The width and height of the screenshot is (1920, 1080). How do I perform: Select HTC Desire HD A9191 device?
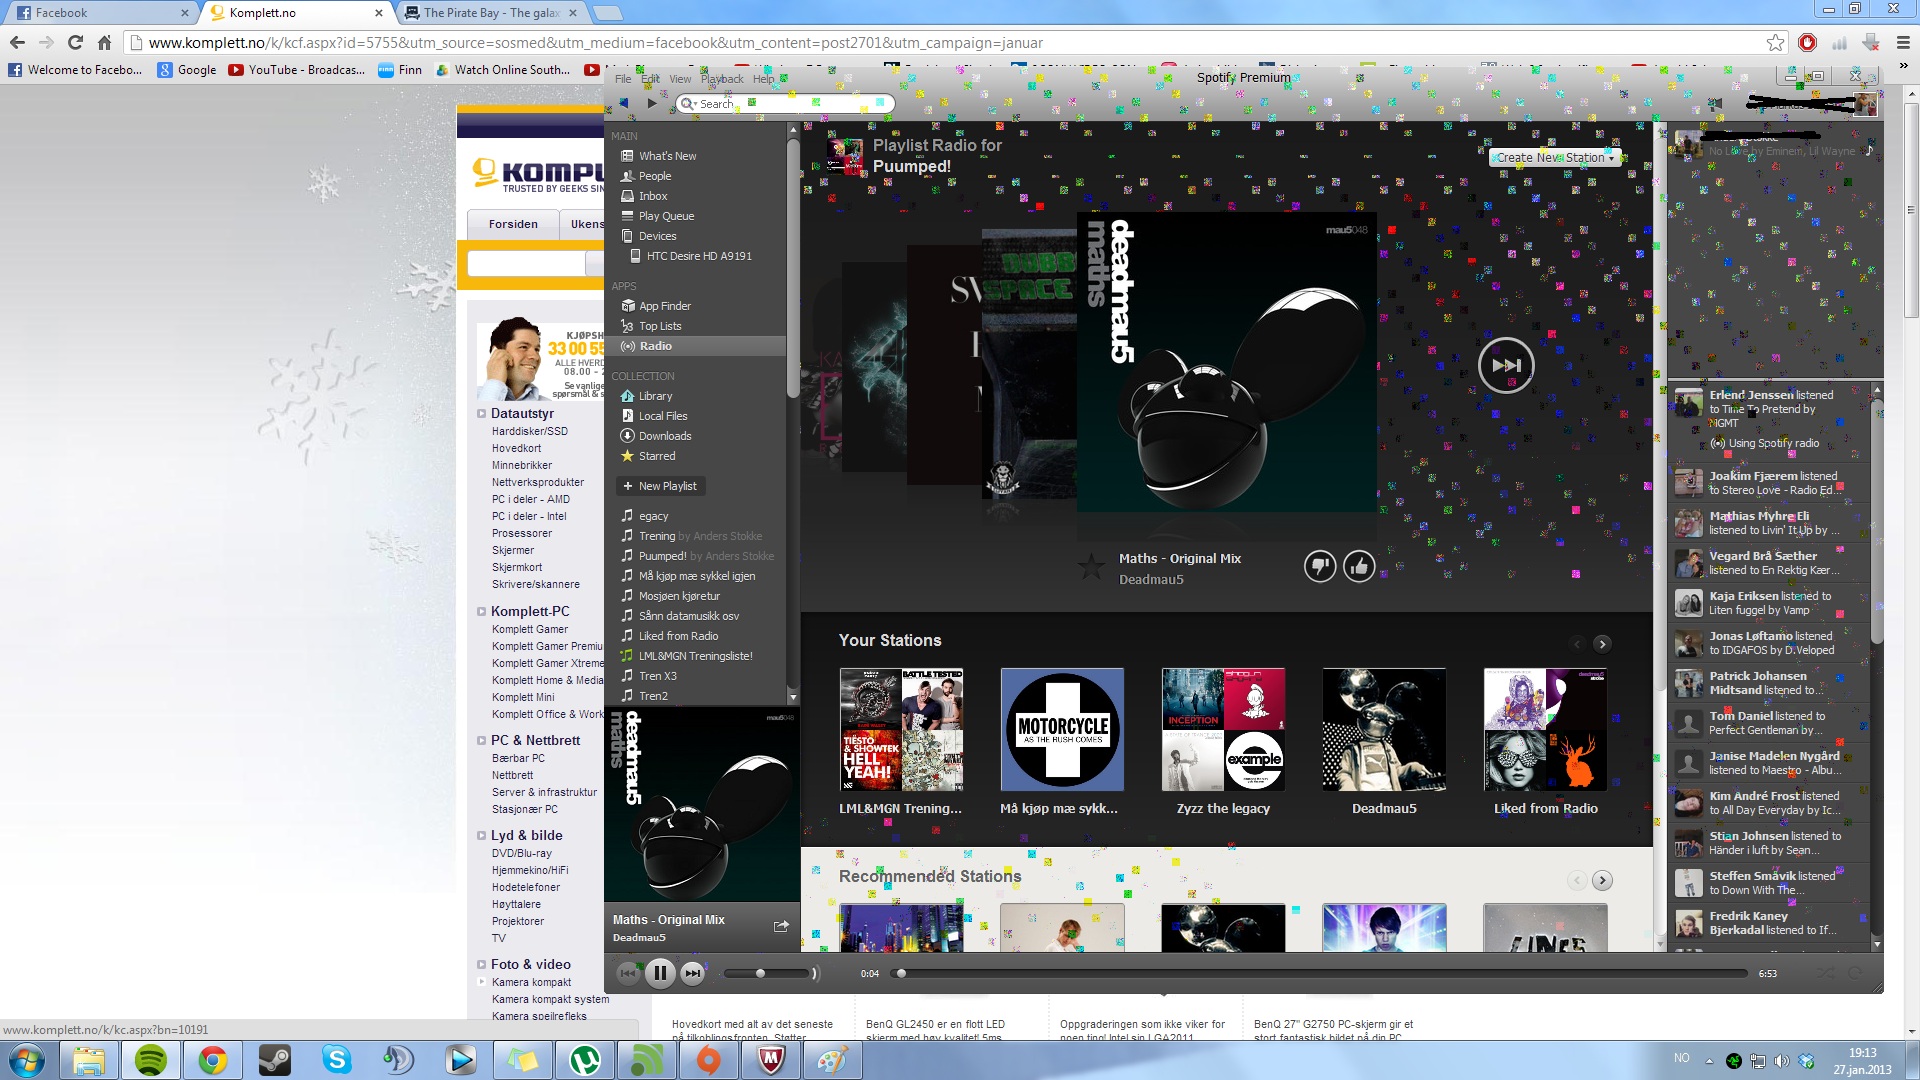698,256
